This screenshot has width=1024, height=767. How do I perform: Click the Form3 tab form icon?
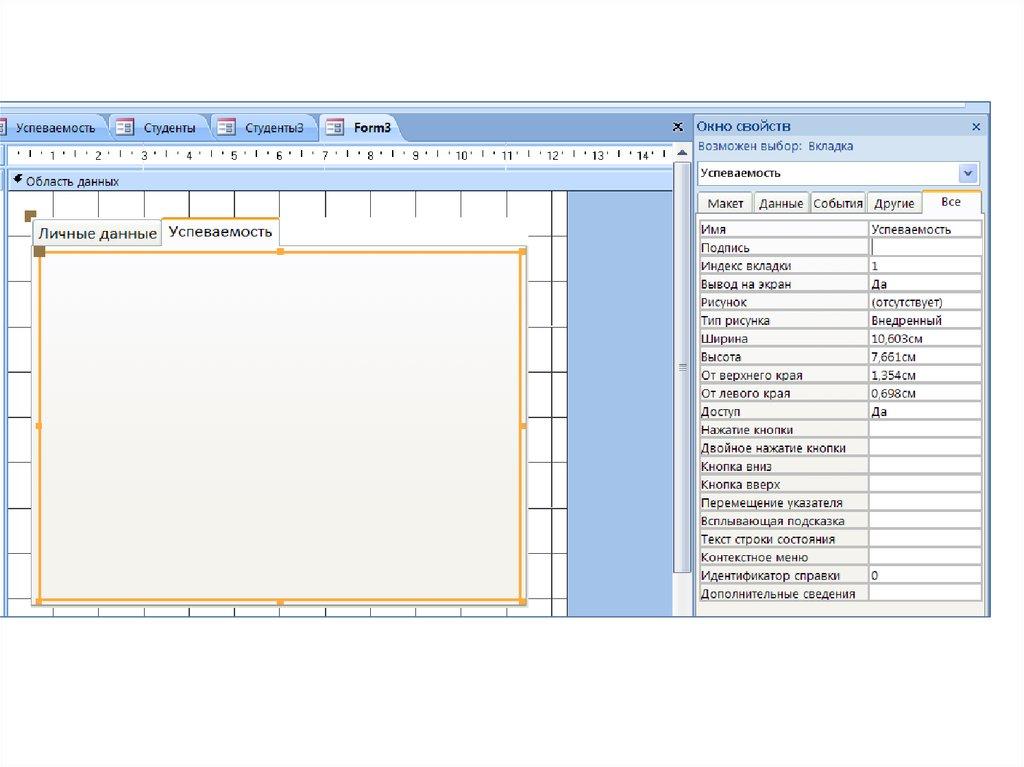[x=334, y=127]
